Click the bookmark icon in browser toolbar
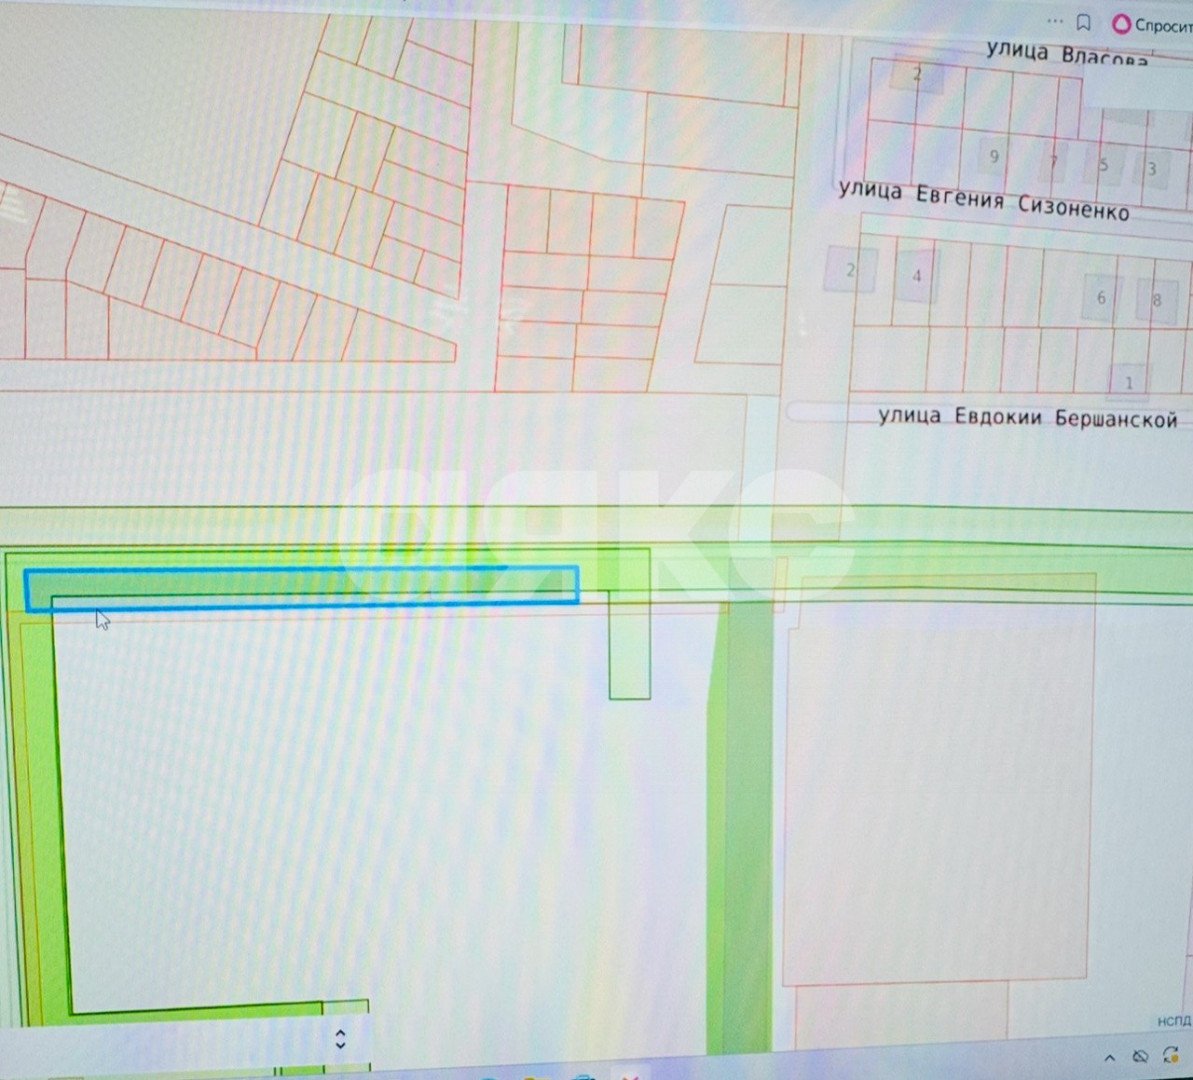Viewport: 1193px width, 1080px height. [x=1082, y=22]
